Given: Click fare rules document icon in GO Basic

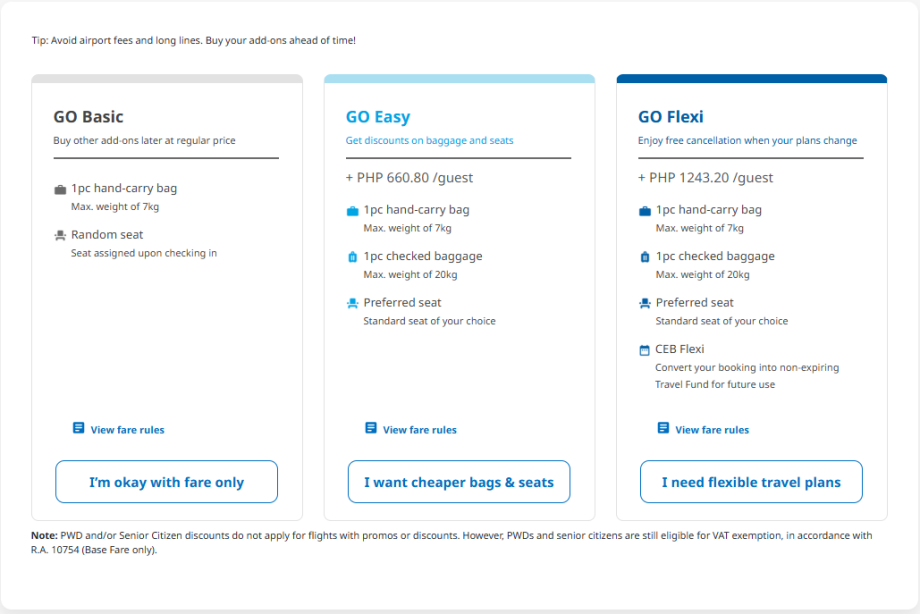Looking at the screenshot, I should [x=79, y=428].
